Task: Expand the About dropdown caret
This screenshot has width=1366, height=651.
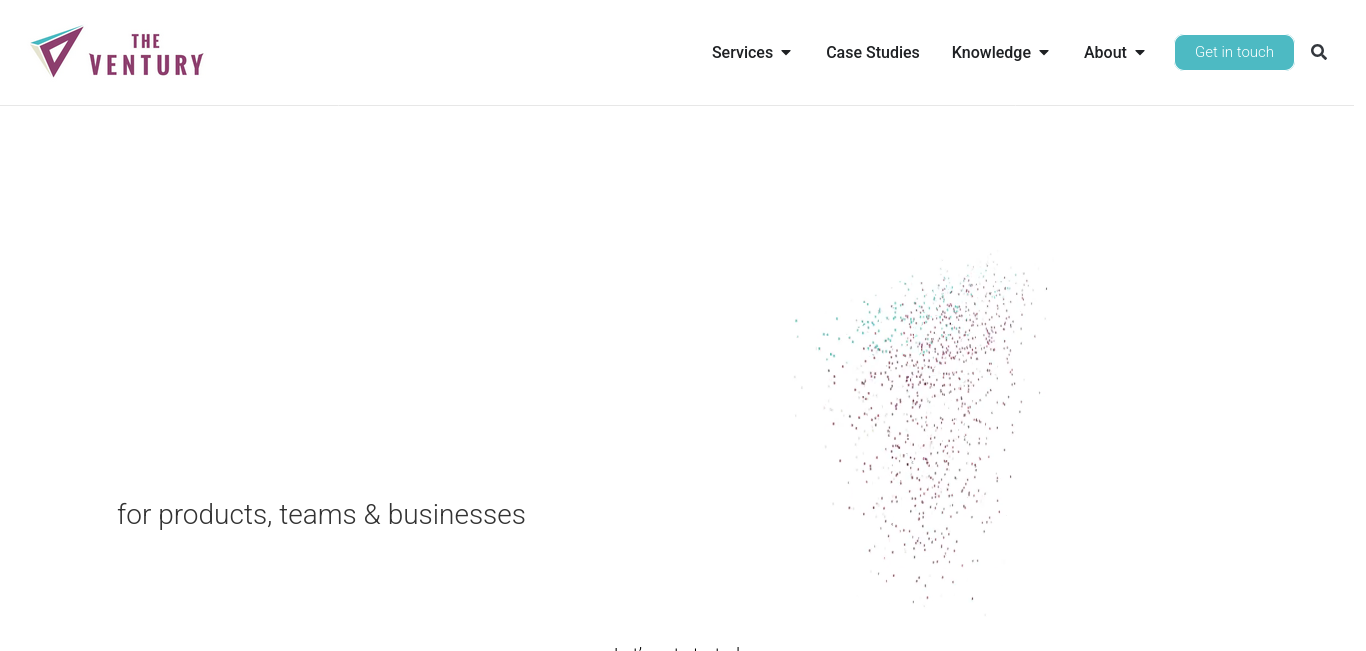Action: click(1140, 53)
